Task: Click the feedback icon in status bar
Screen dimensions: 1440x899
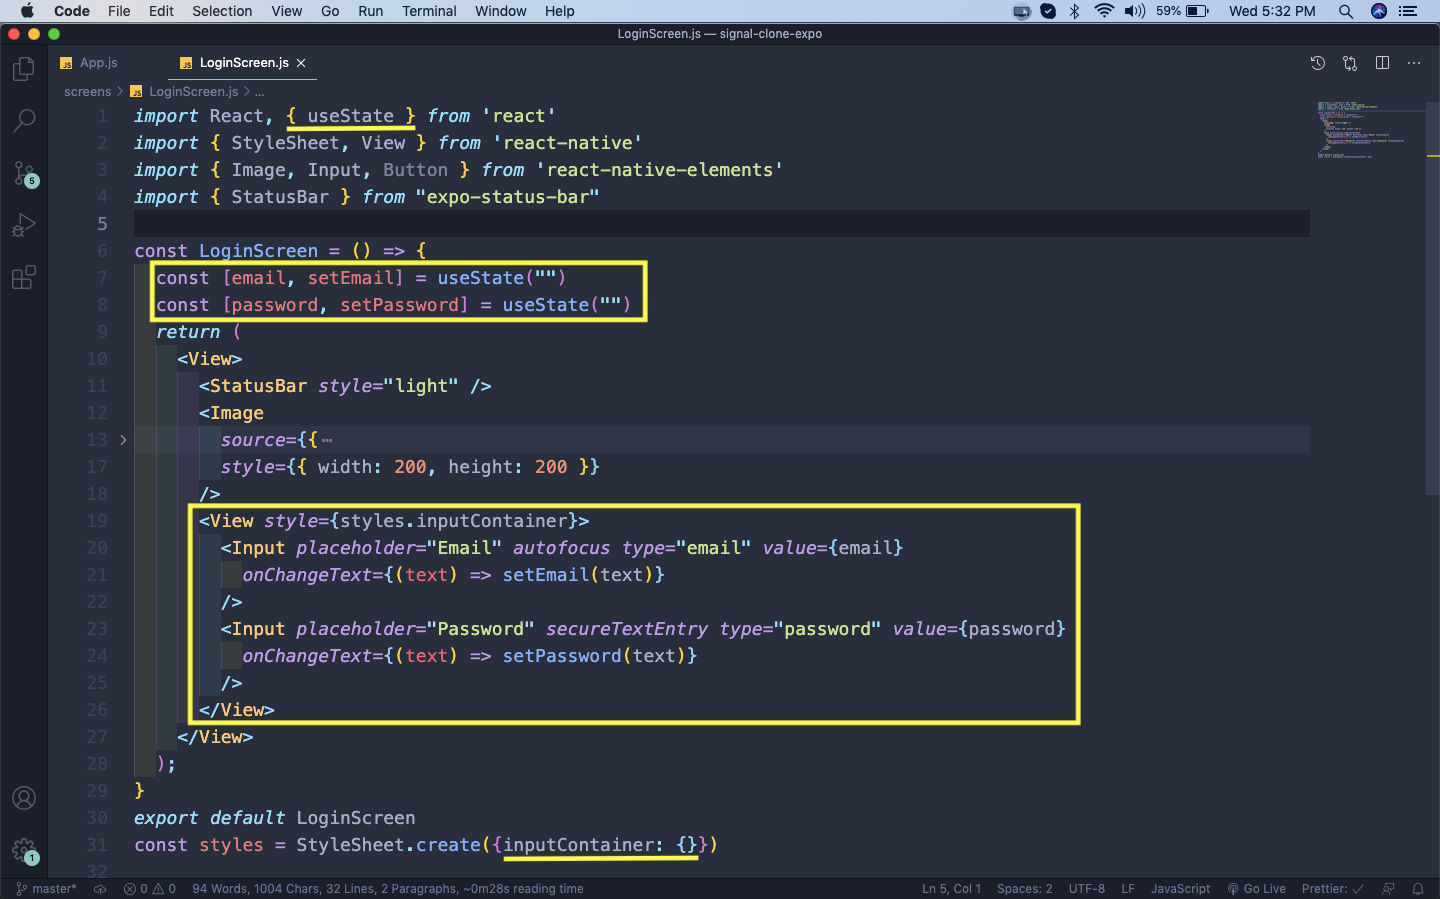Action: [1388, 889]
